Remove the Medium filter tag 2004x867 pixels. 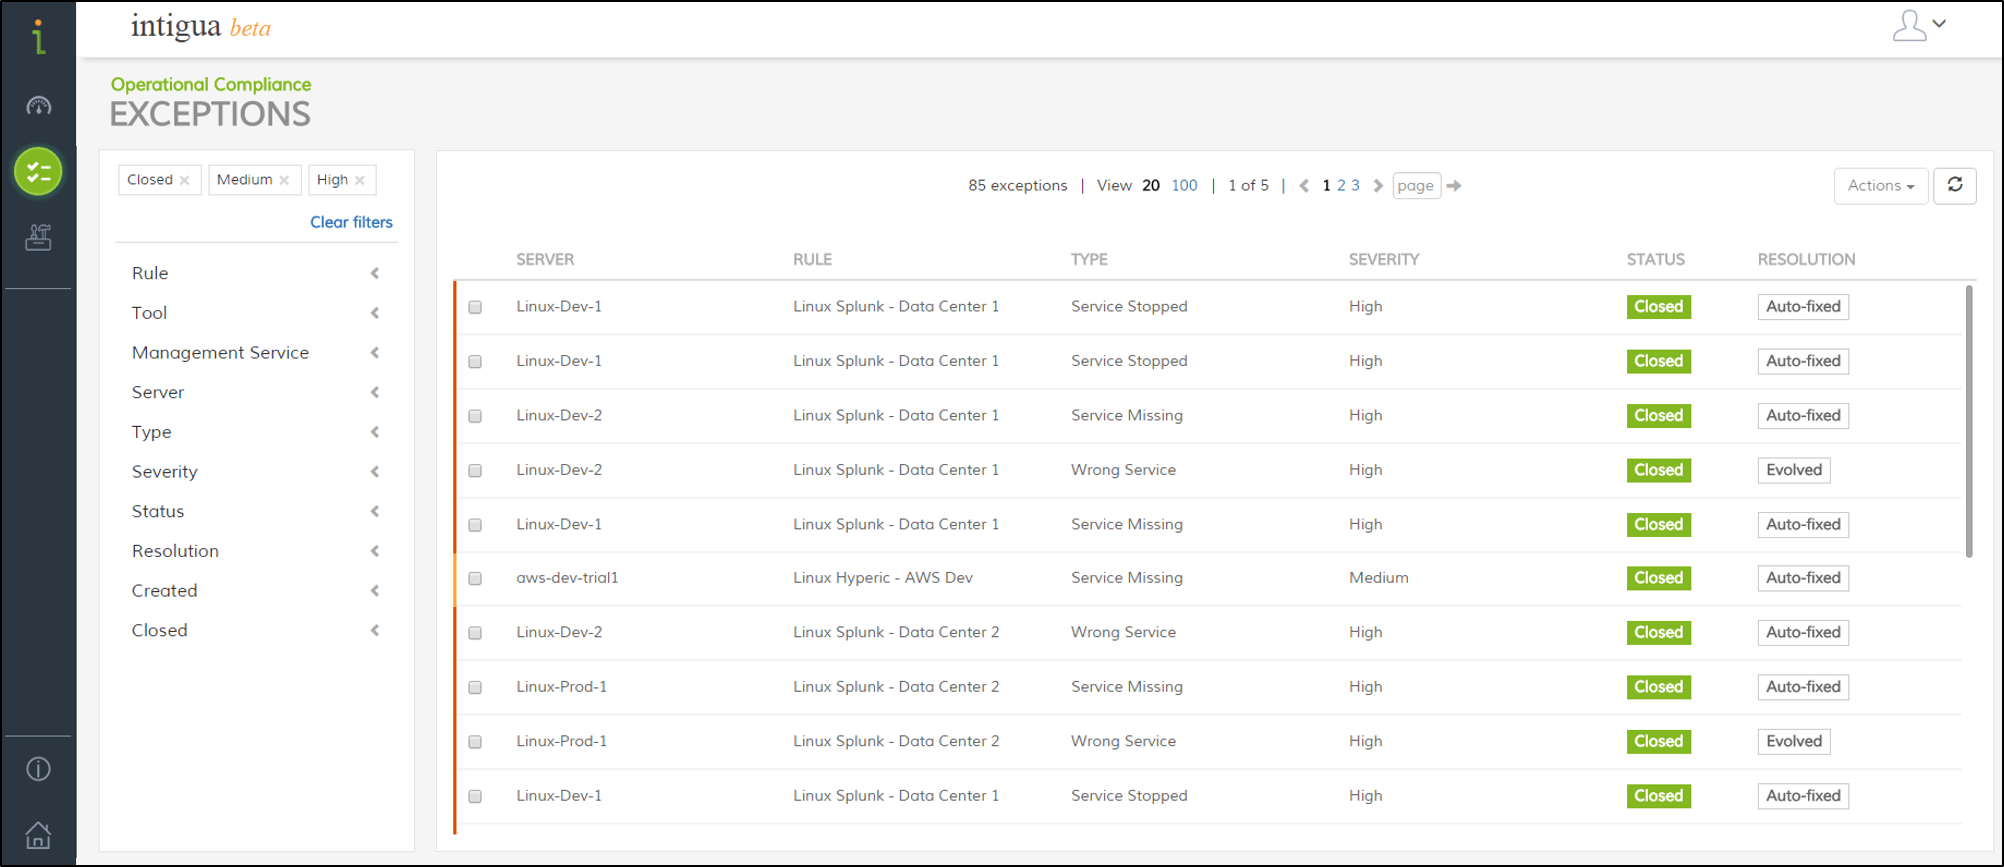pos(284,180)
